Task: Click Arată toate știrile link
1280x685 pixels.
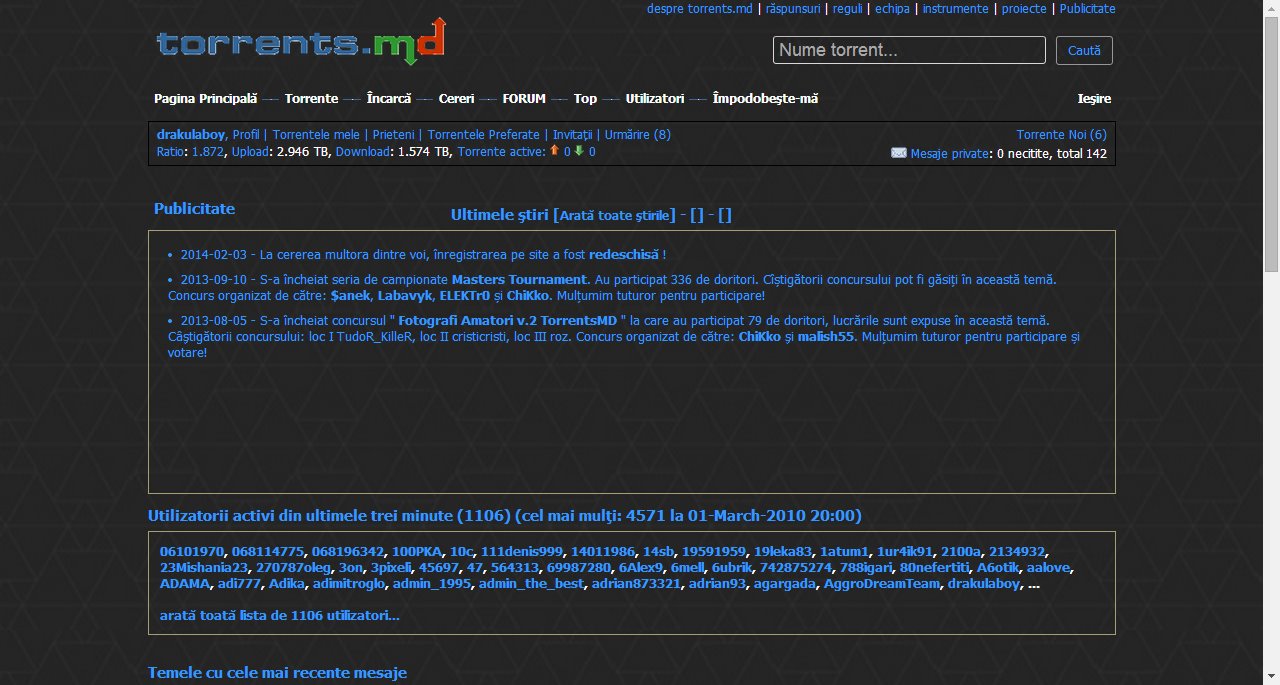Action: pyautogui.click(x=614, y=215)
